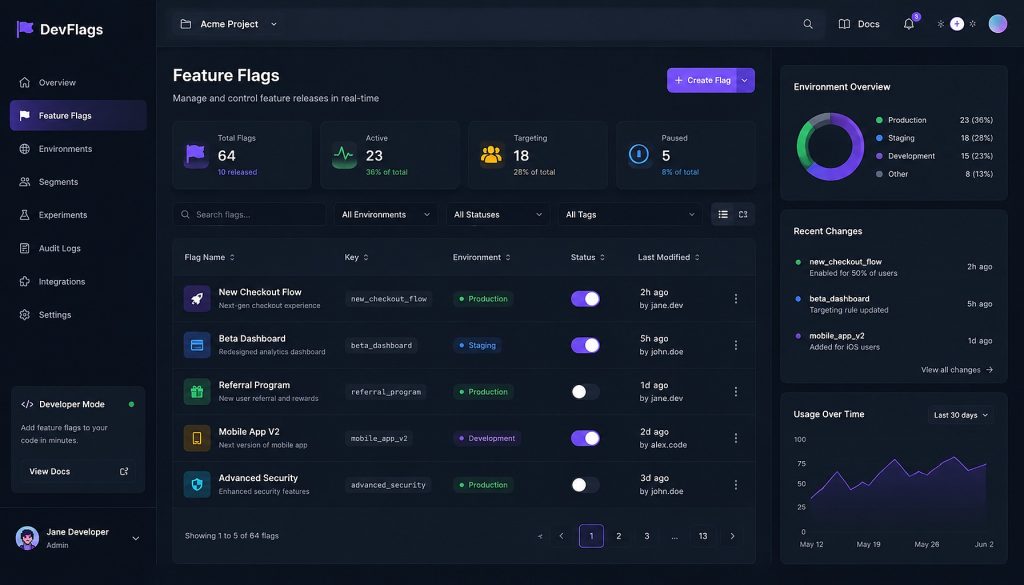Open beta_dashboard recent change entry
This screenshot has width=1024, height=585.
(x=893, y=304)
